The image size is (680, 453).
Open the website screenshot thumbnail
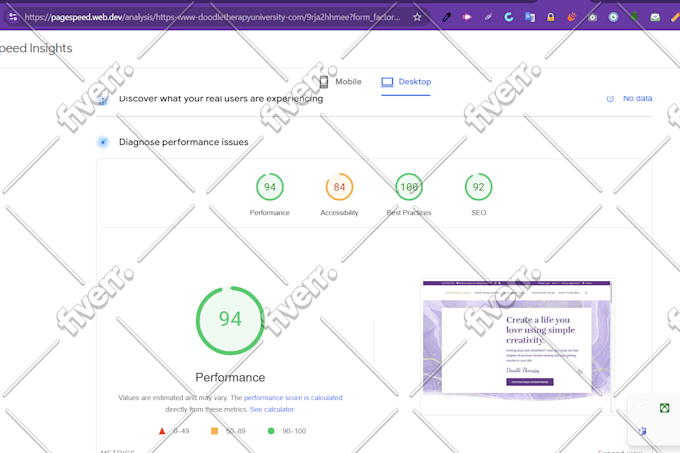[x=517, y=347]
